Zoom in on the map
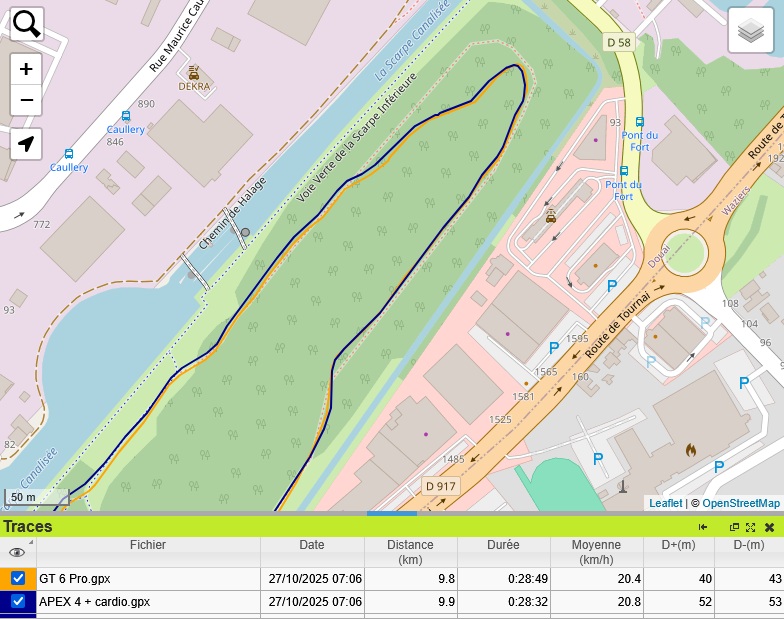Screen dimensions: 784x619 pos(26,69)
